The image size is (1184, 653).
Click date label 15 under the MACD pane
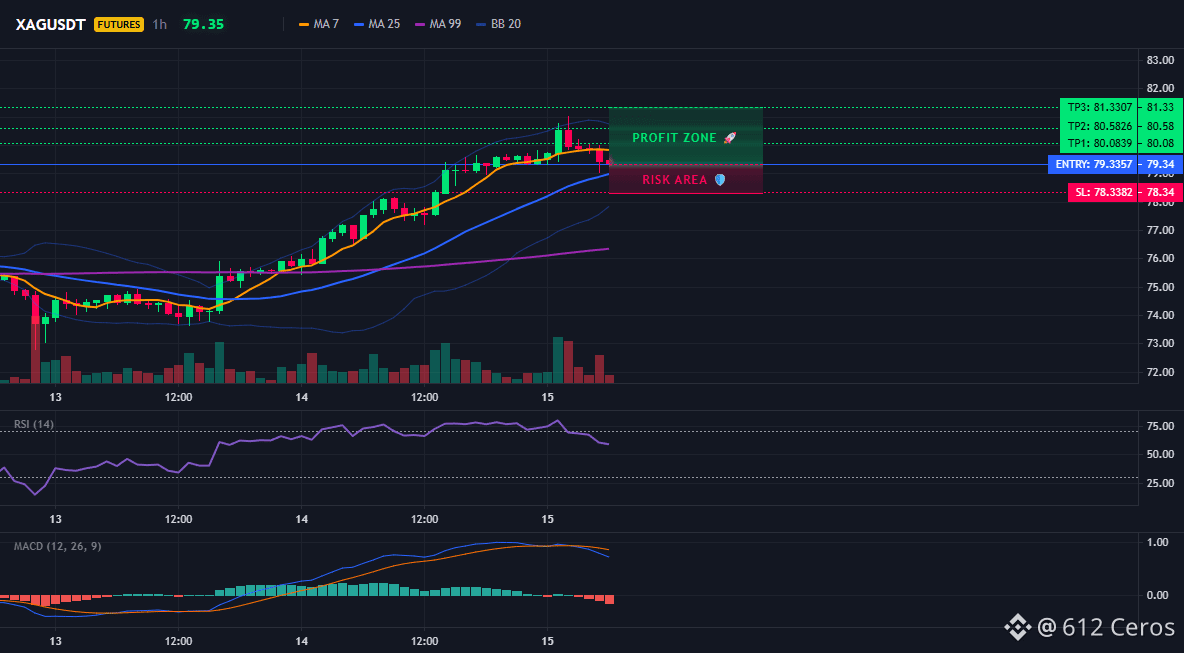tap(548, 641)
